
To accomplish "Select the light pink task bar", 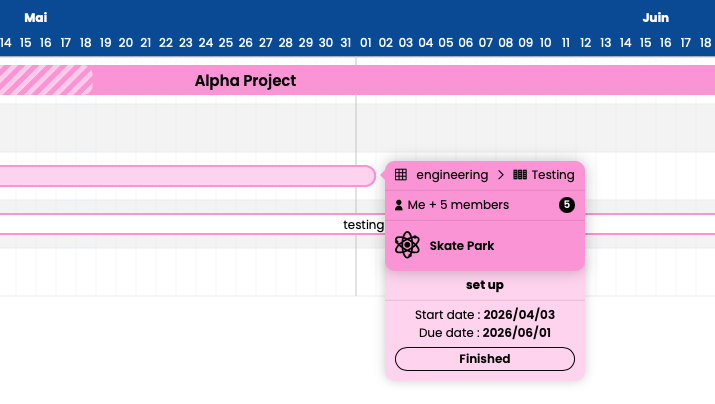I will point(187,176).
